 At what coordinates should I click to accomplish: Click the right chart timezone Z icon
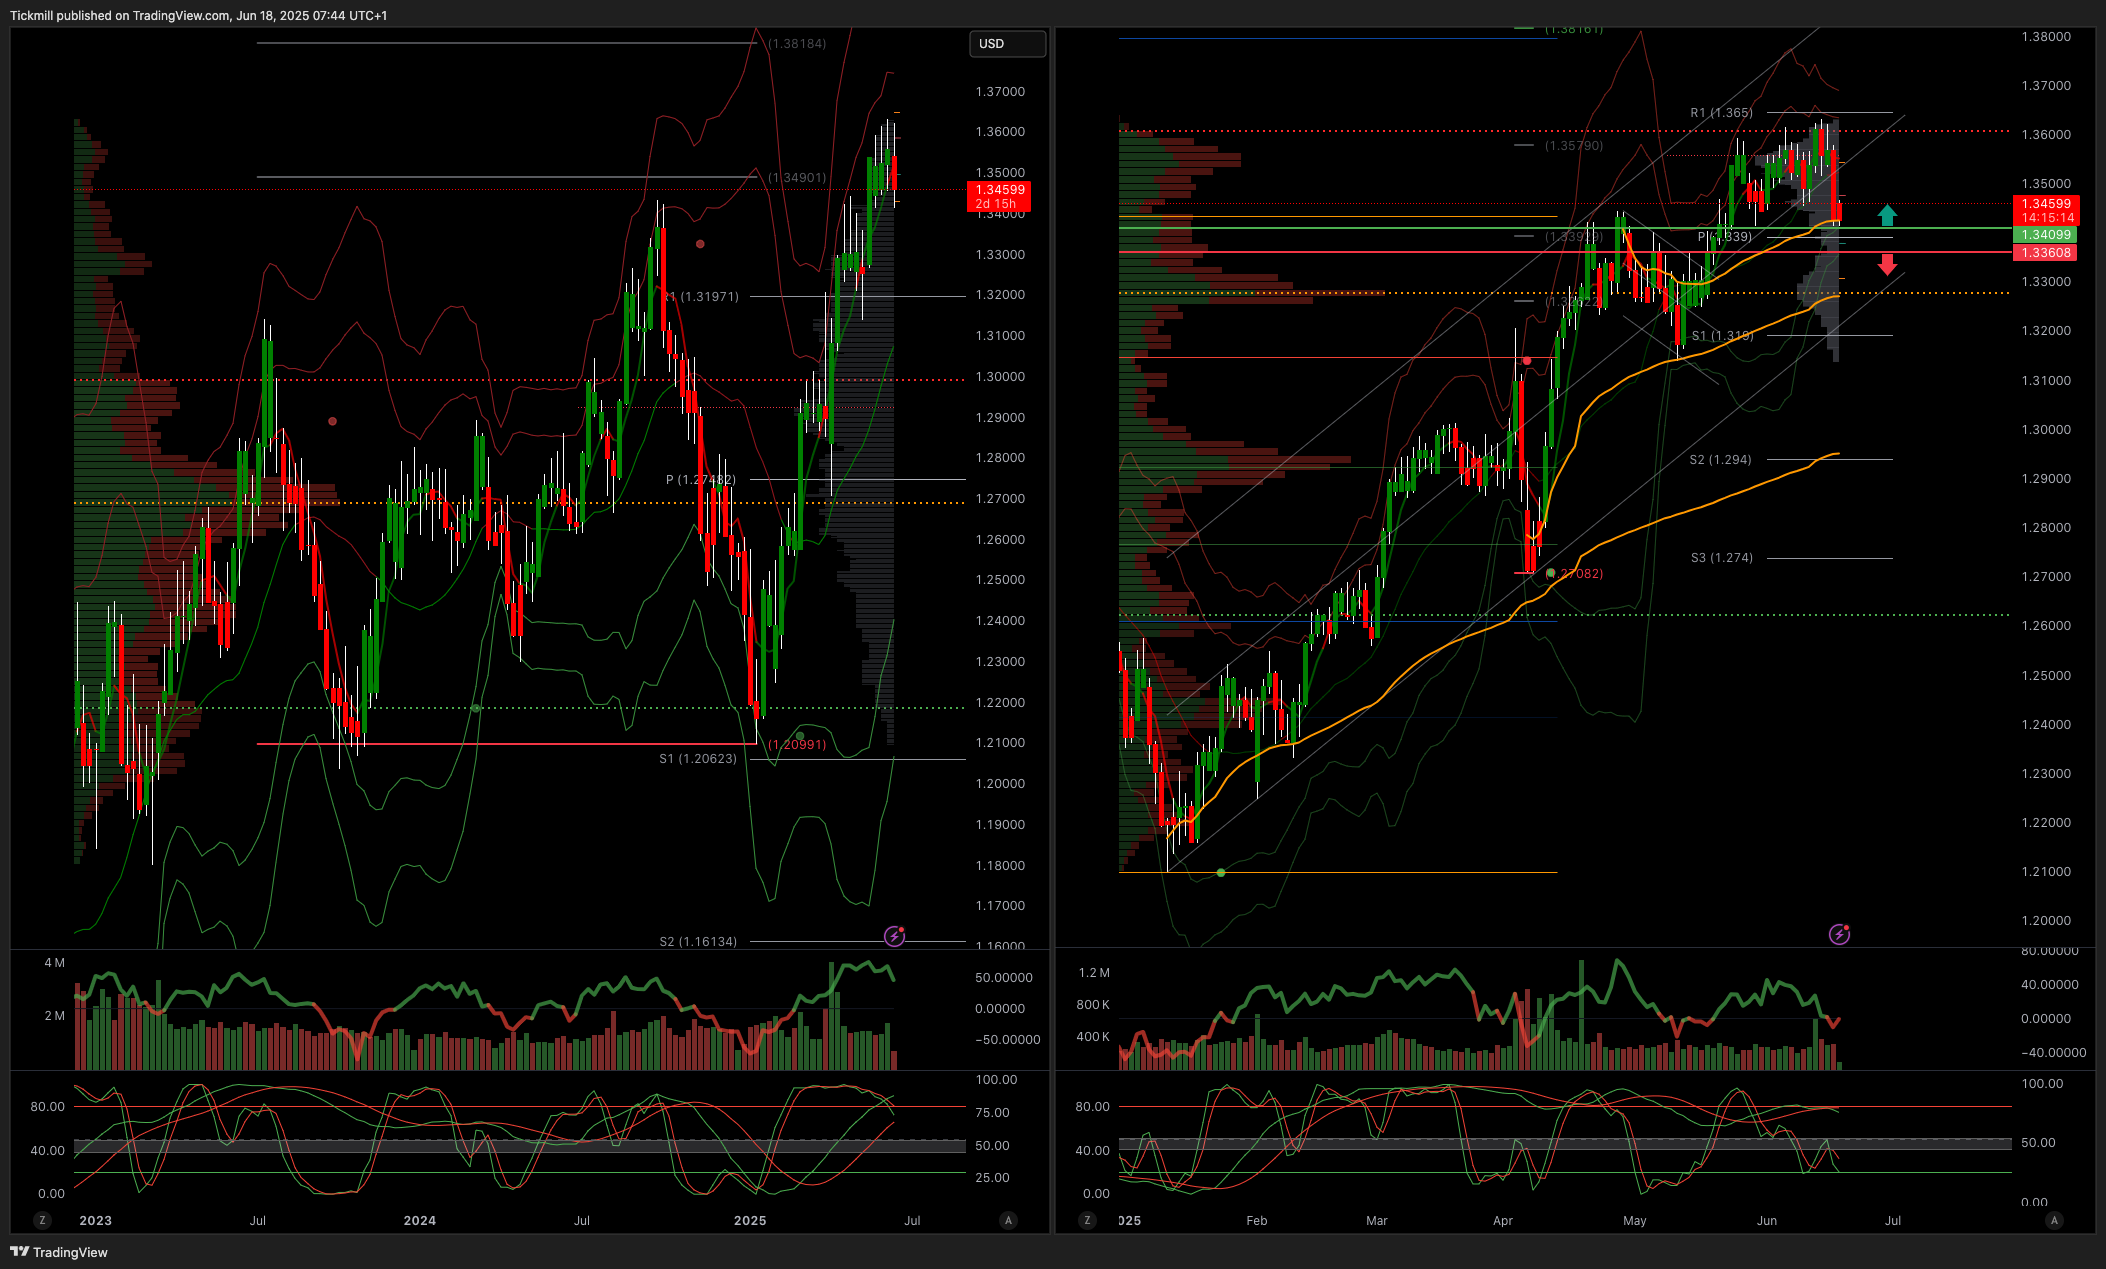1087,1220
